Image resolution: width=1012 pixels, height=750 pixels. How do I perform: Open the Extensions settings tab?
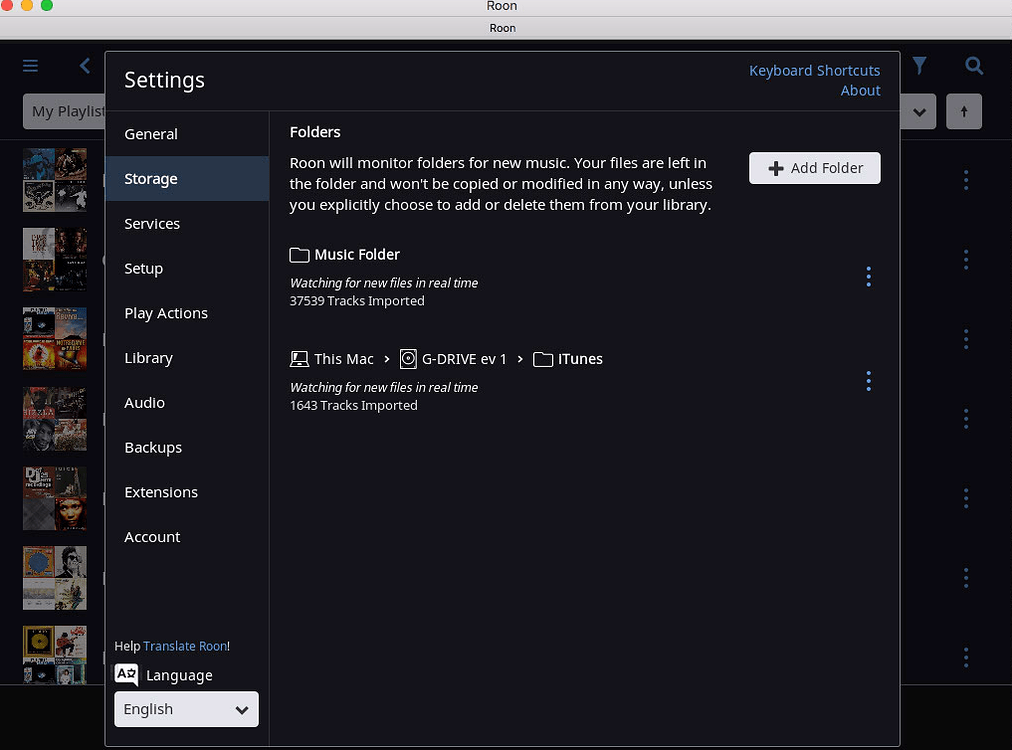(187, 492)
